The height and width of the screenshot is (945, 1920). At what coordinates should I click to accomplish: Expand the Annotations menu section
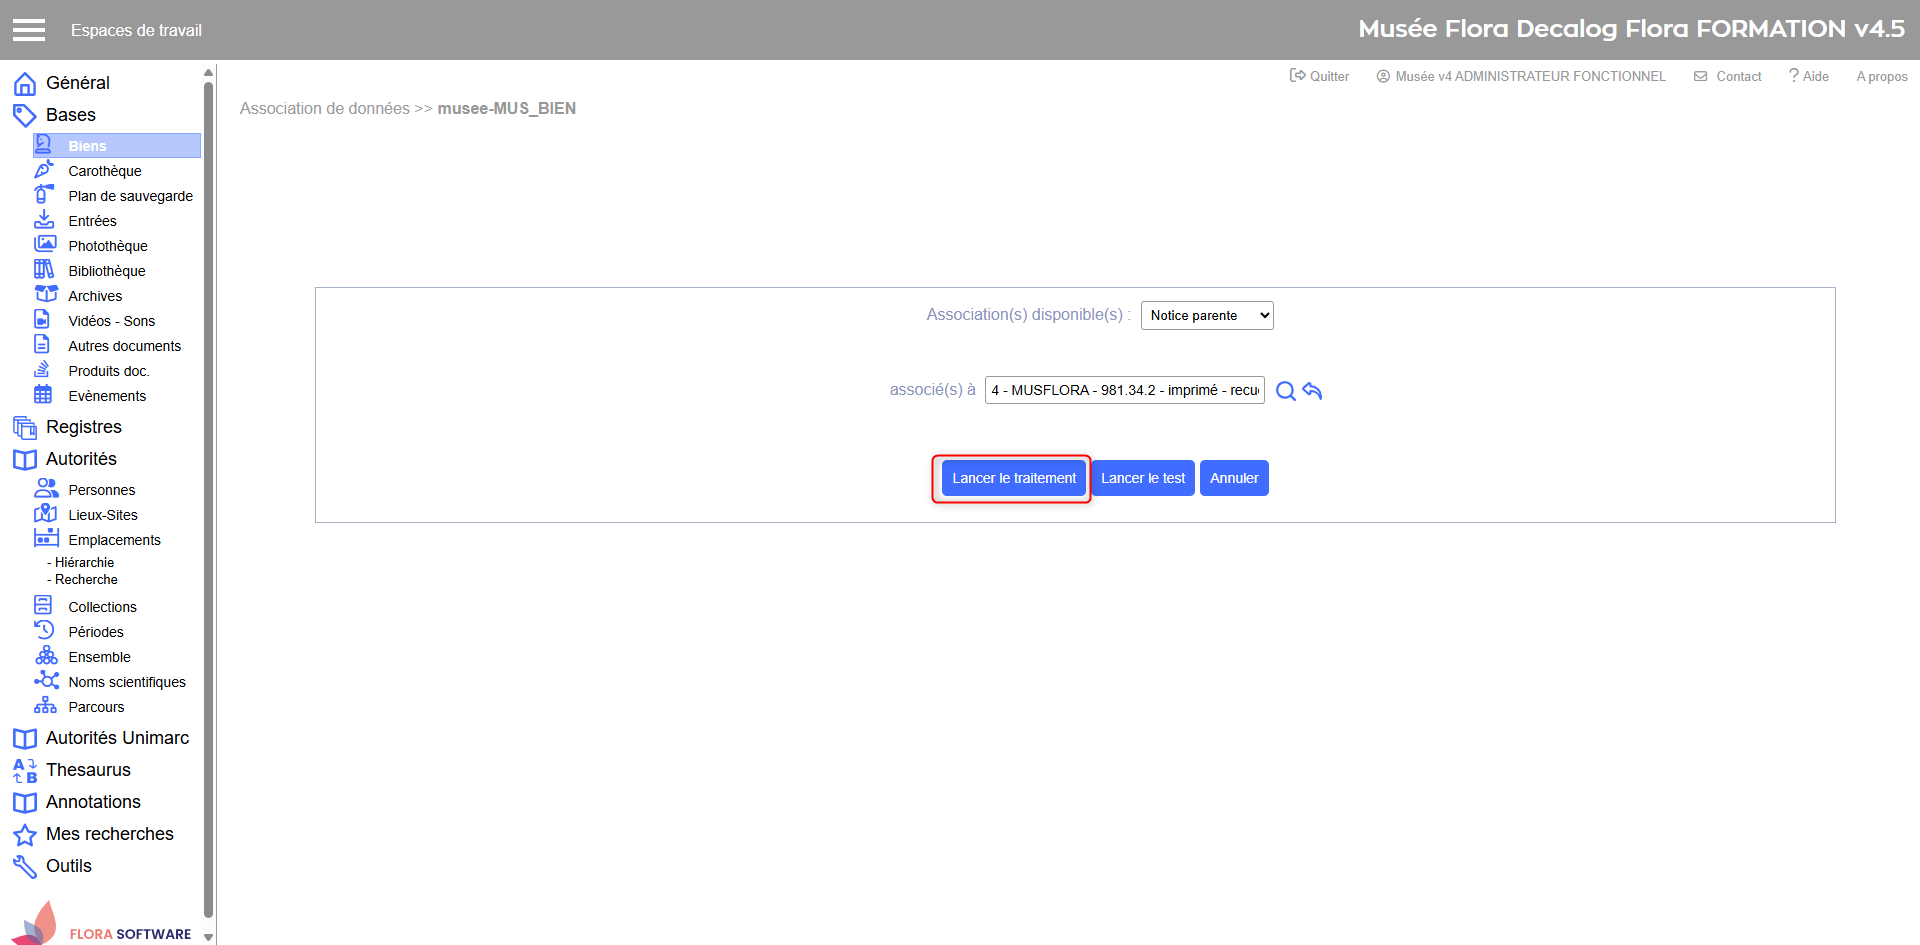pyautogui.click(x=93, y=802)
